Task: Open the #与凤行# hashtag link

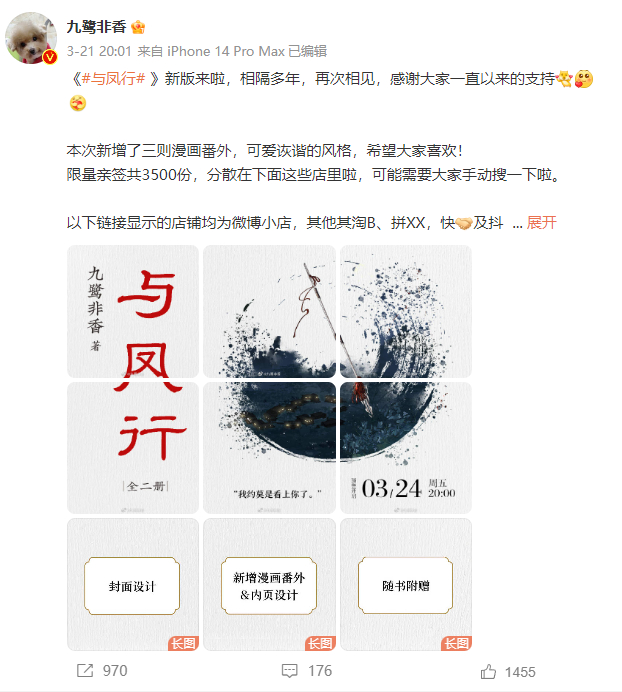Action: (113, 79)
